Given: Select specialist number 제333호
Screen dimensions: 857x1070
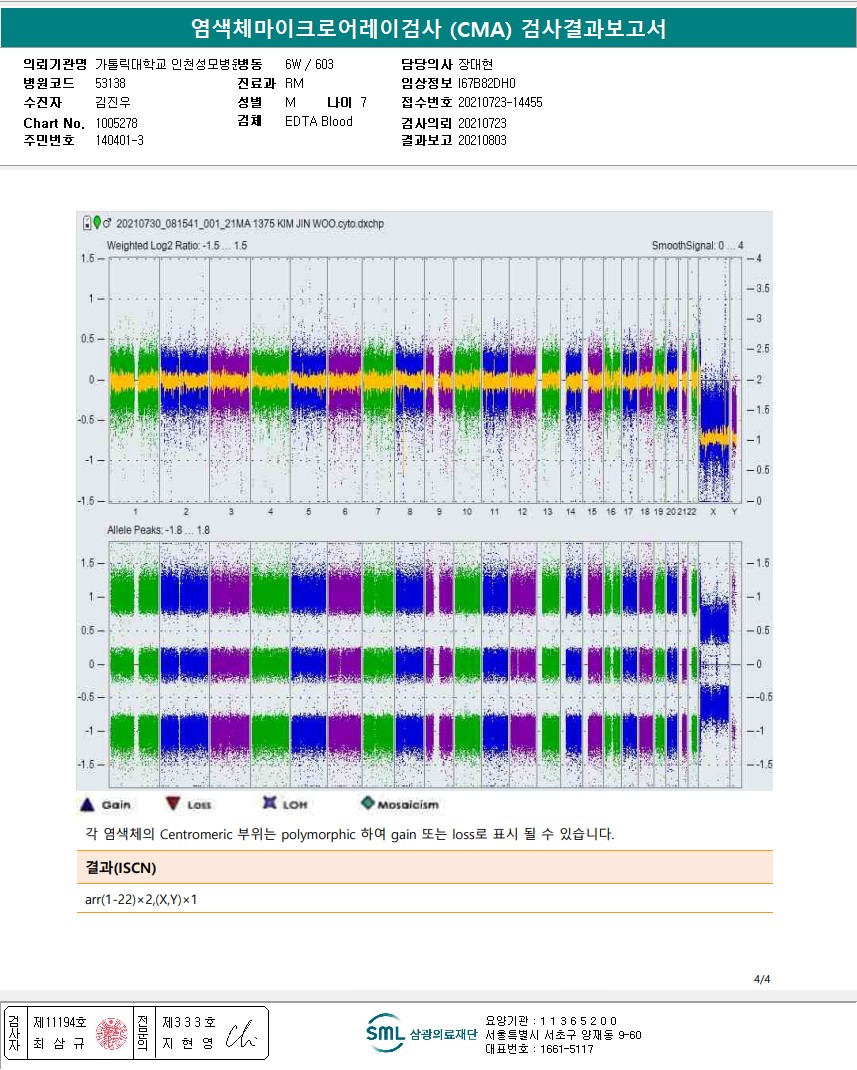Looking at the screenshot, I should click(x=189, y=1022).
